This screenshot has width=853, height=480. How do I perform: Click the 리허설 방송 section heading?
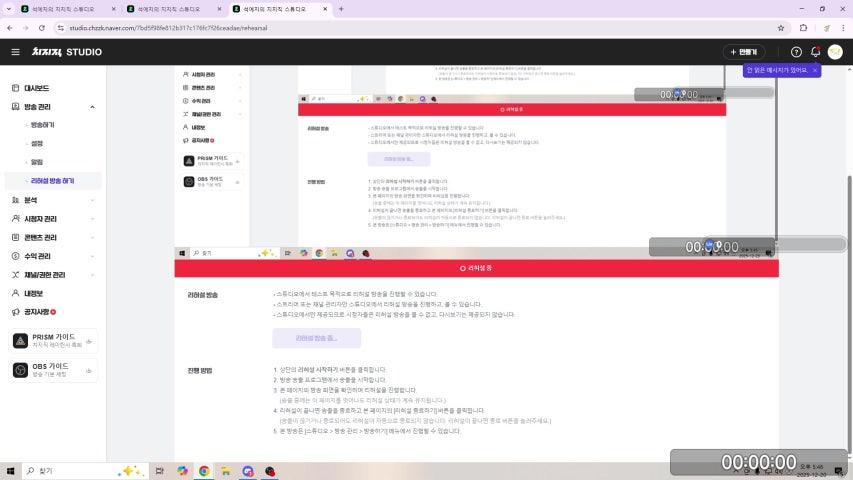coord(202,295)
